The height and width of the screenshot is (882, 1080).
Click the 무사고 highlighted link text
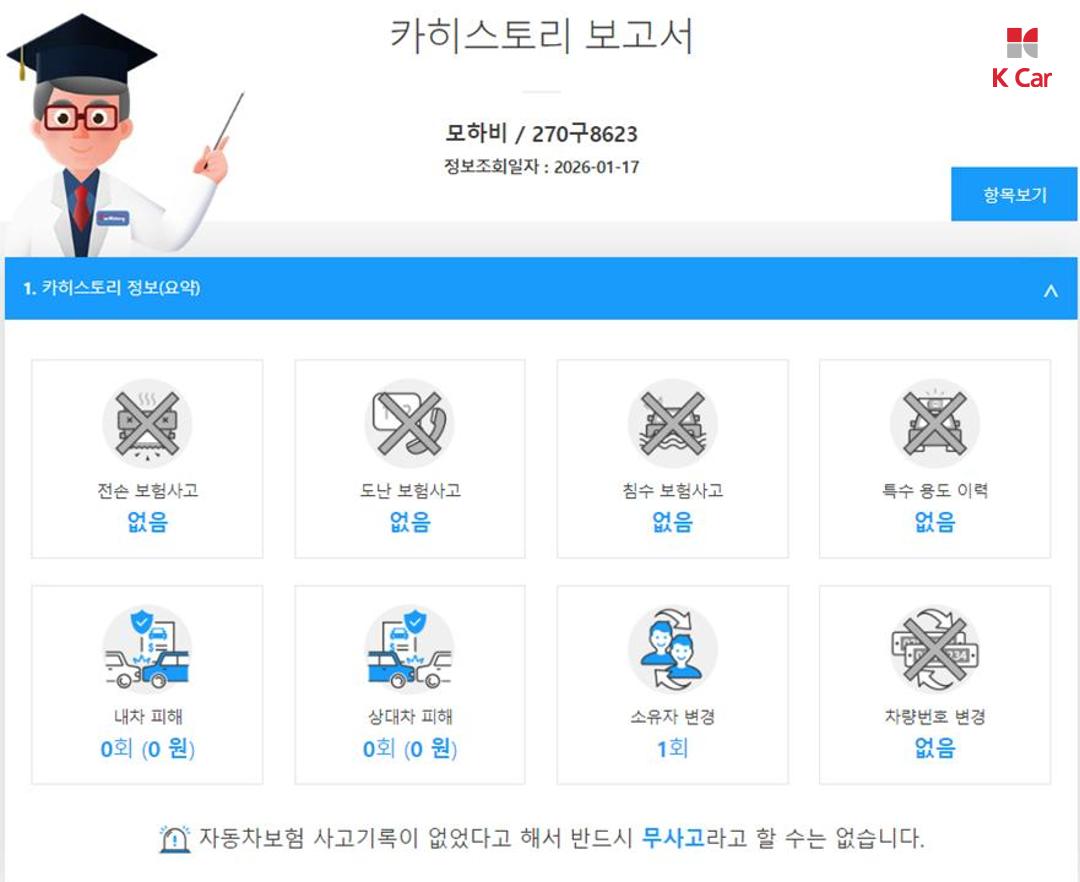click(673, 838)
